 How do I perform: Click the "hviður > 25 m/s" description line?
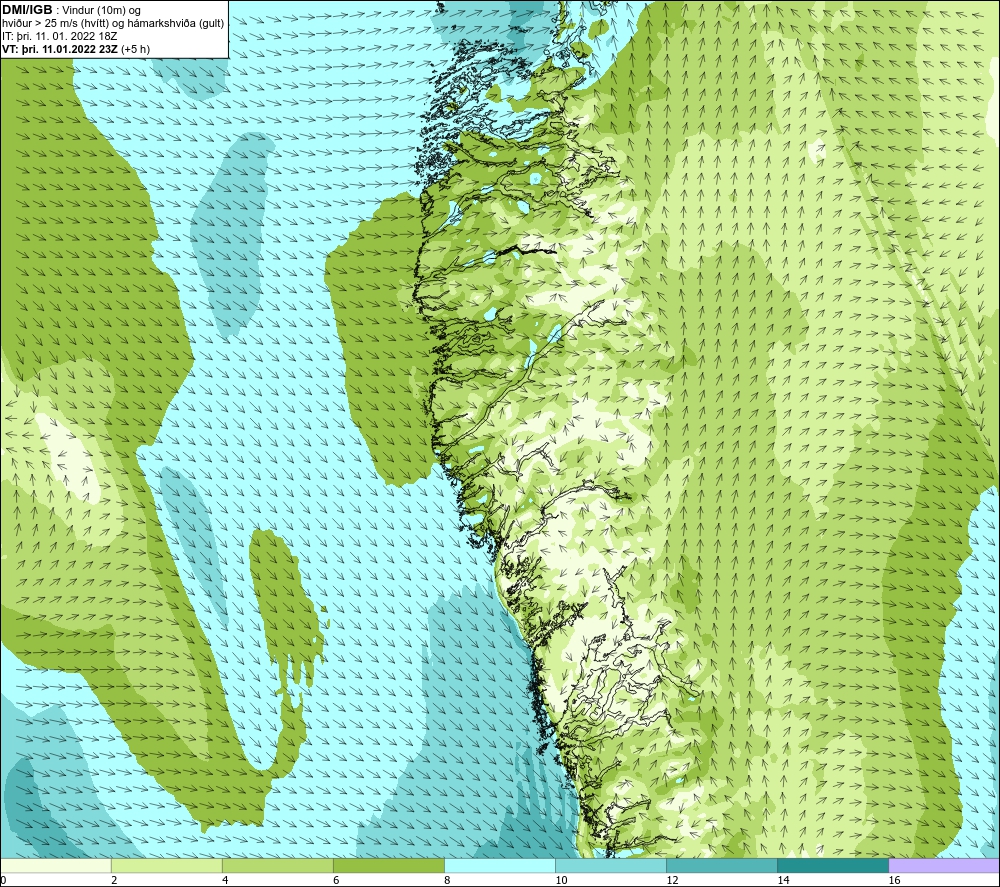click(113, 24)
